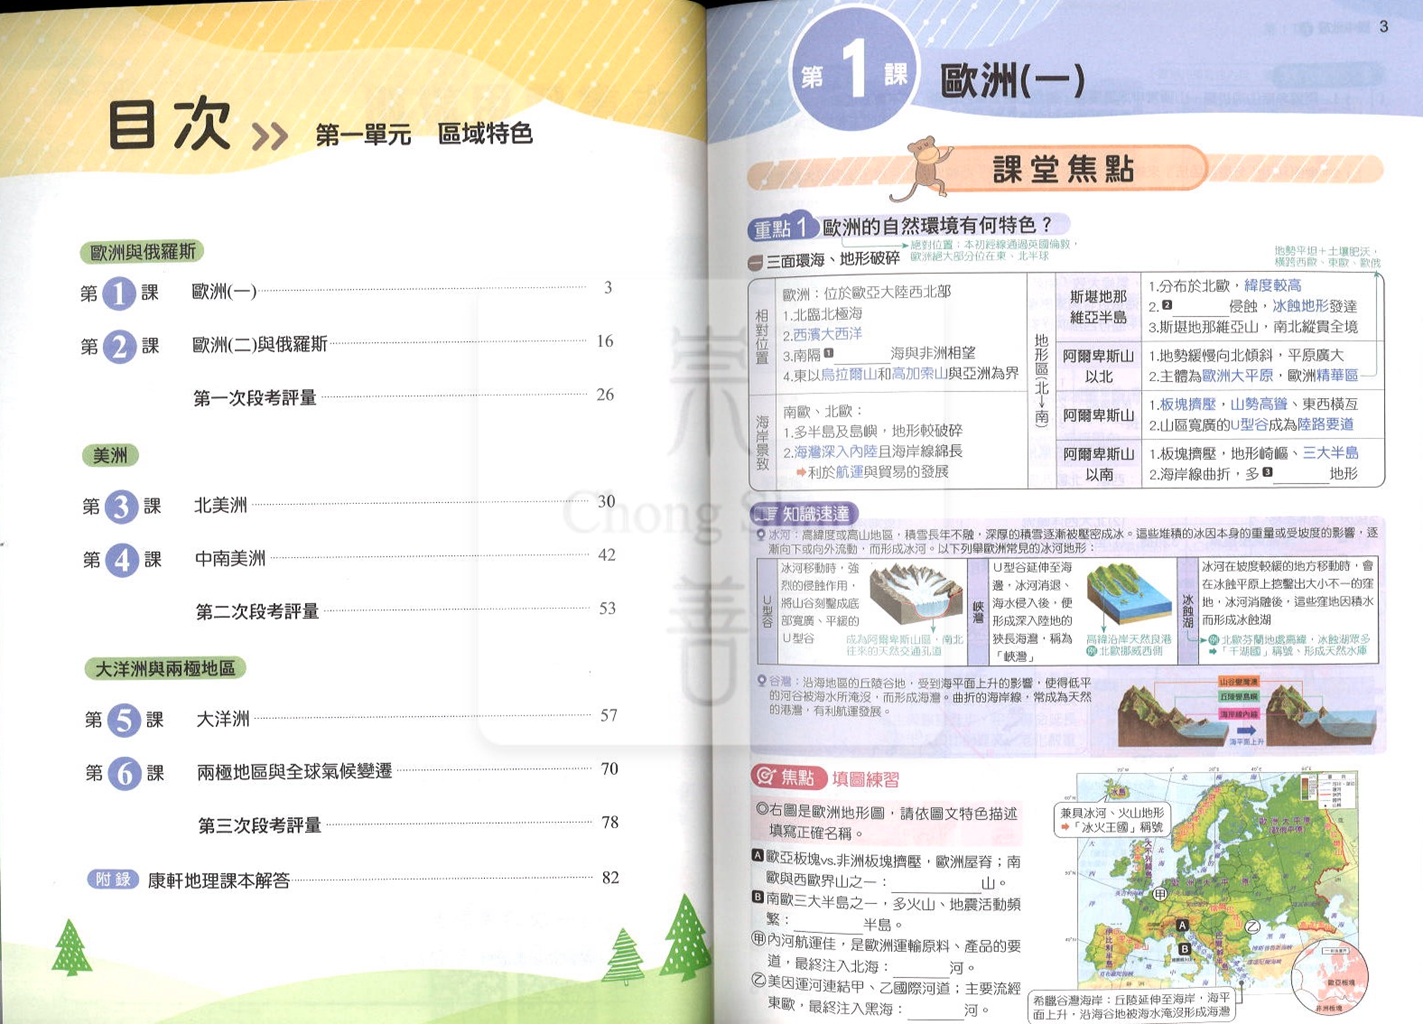Click page number 16 in contents

[x=605, y=341]
